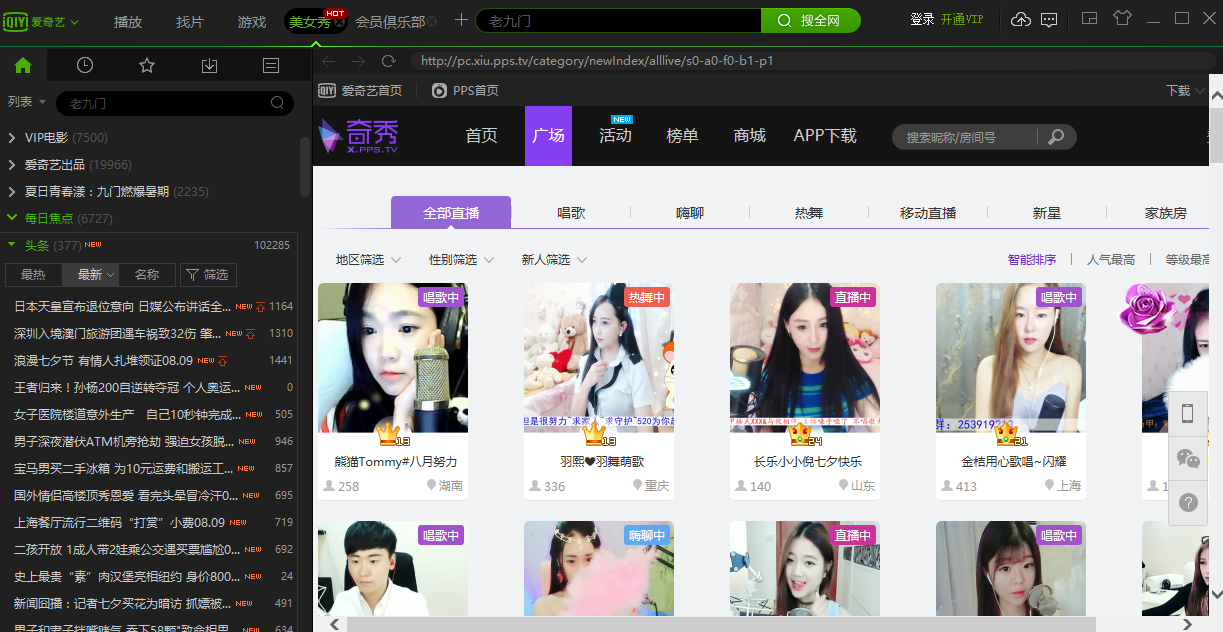The height and width of the screenshot is (632, 1223).
Task: Click the sidebar search magnifier icon
Action: pyautogui.click(x=277, y=103)
